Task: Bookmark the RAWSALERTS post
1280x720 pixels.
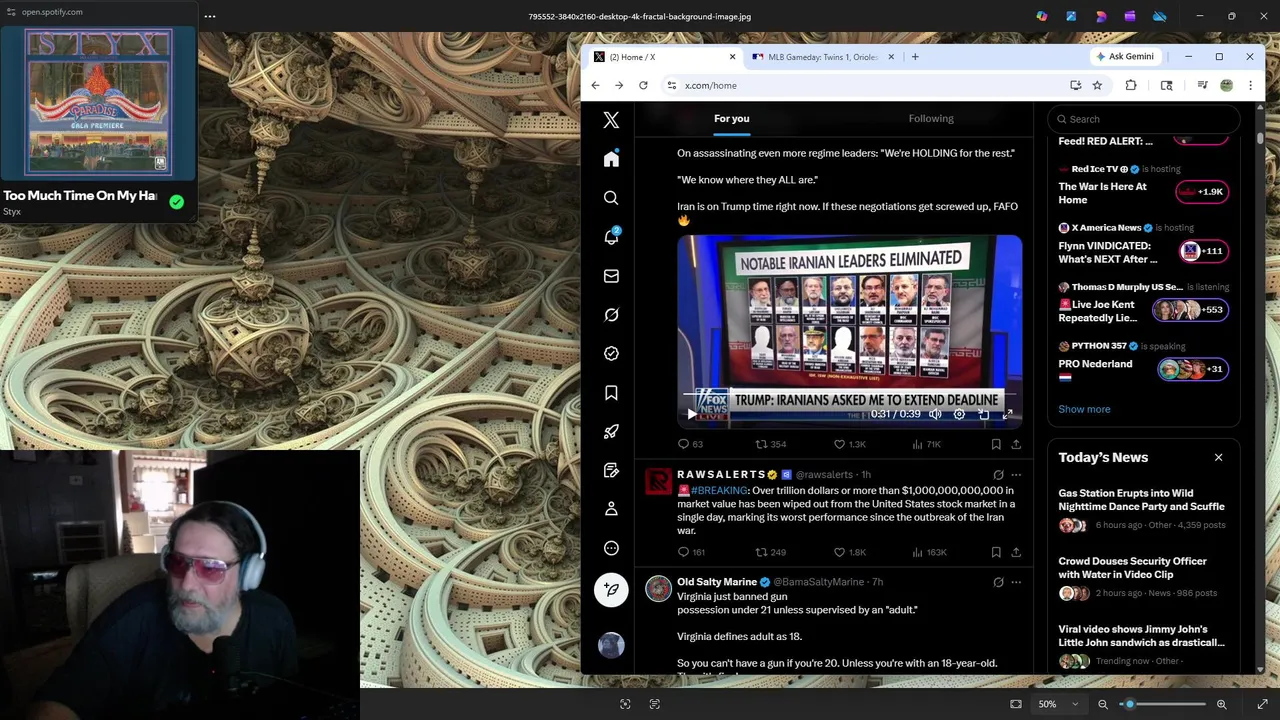Action: (x=996, y=552)
